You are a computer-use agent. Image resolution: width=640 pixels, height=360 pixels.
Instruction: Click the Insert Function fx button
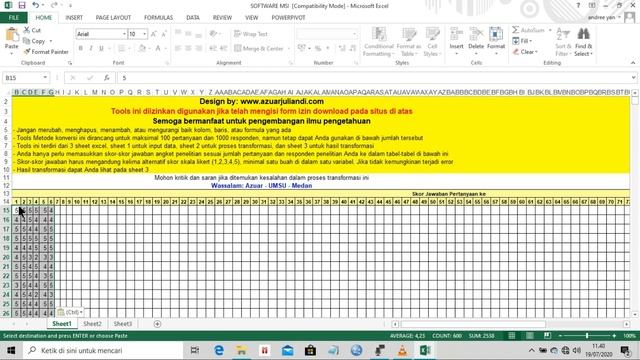pos(107,78)
